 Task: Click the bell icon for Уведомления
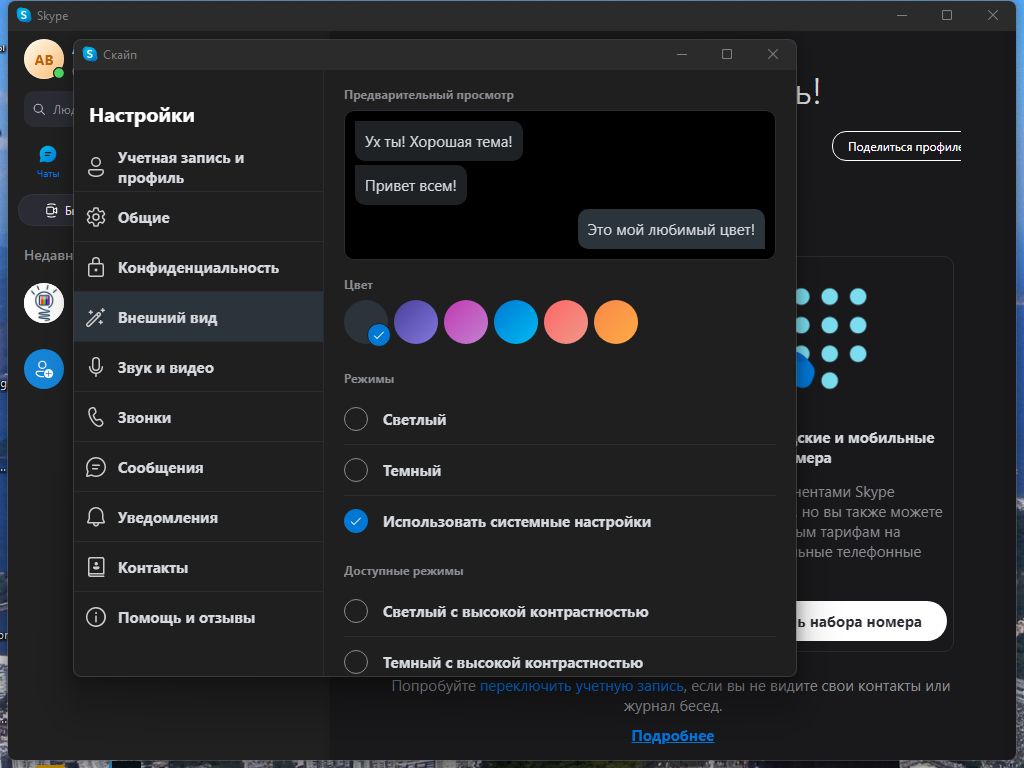pos(96,518)
